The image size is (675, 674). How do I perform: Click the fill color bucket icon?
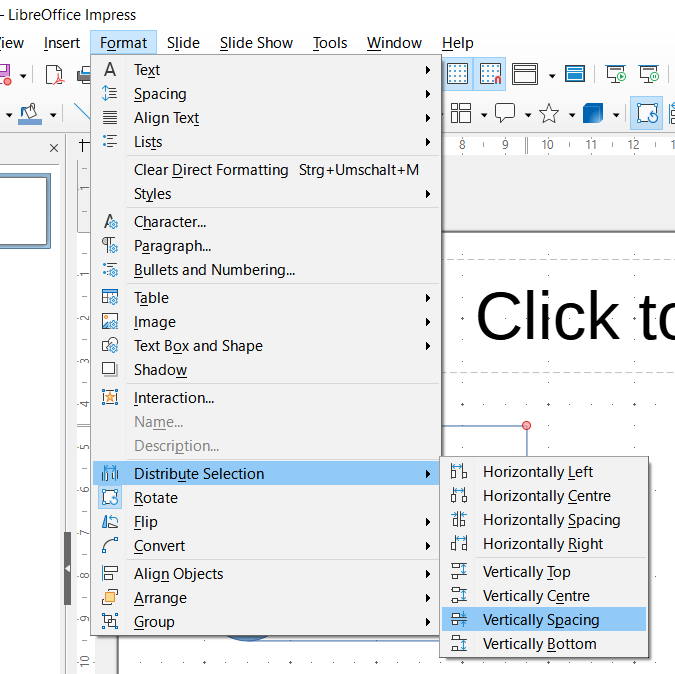point(29,114)
